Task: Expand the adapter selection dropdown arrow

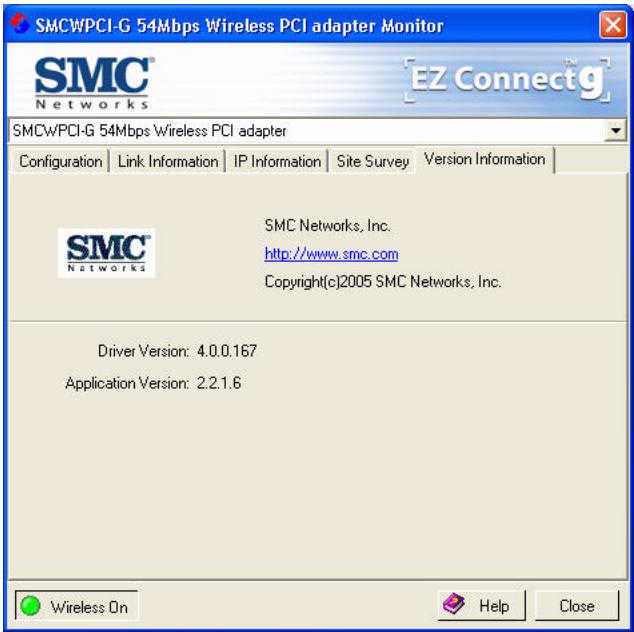Action: point(615,131)
